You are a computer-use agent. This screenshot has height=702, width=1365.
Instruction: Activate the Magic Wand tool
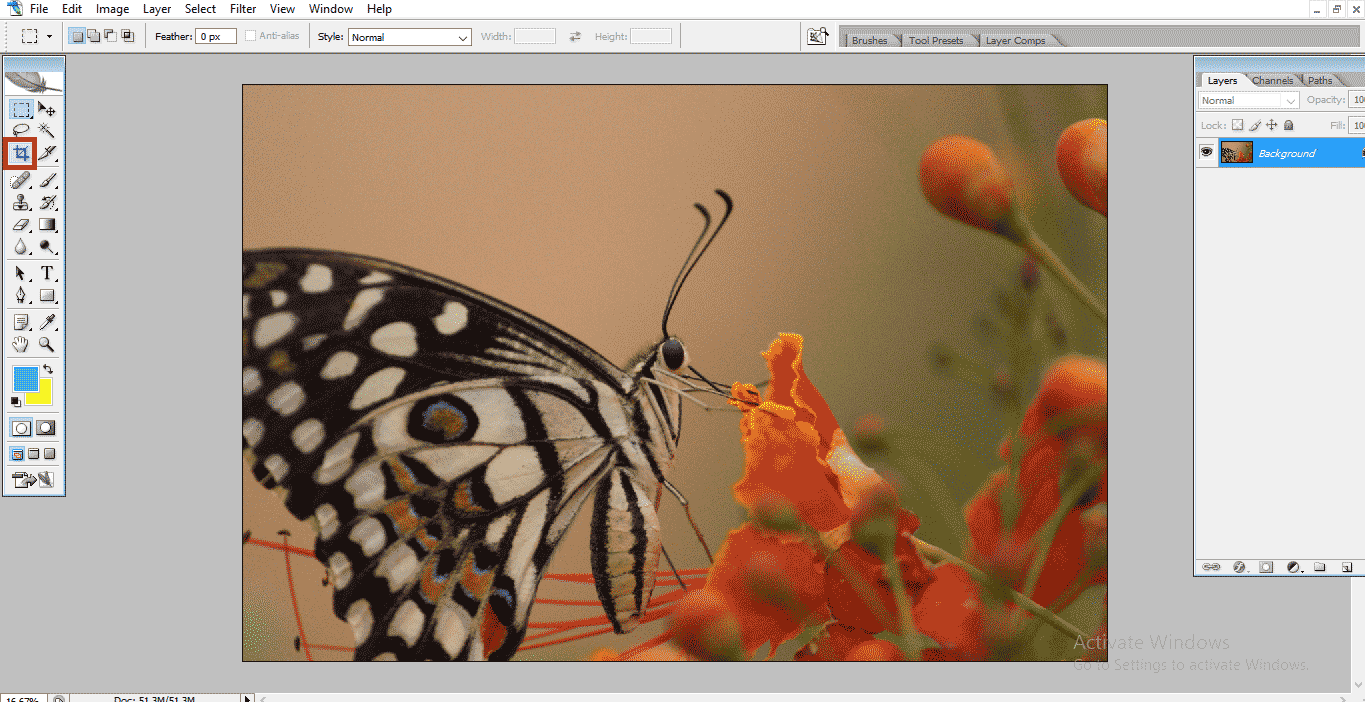point(47,130)
